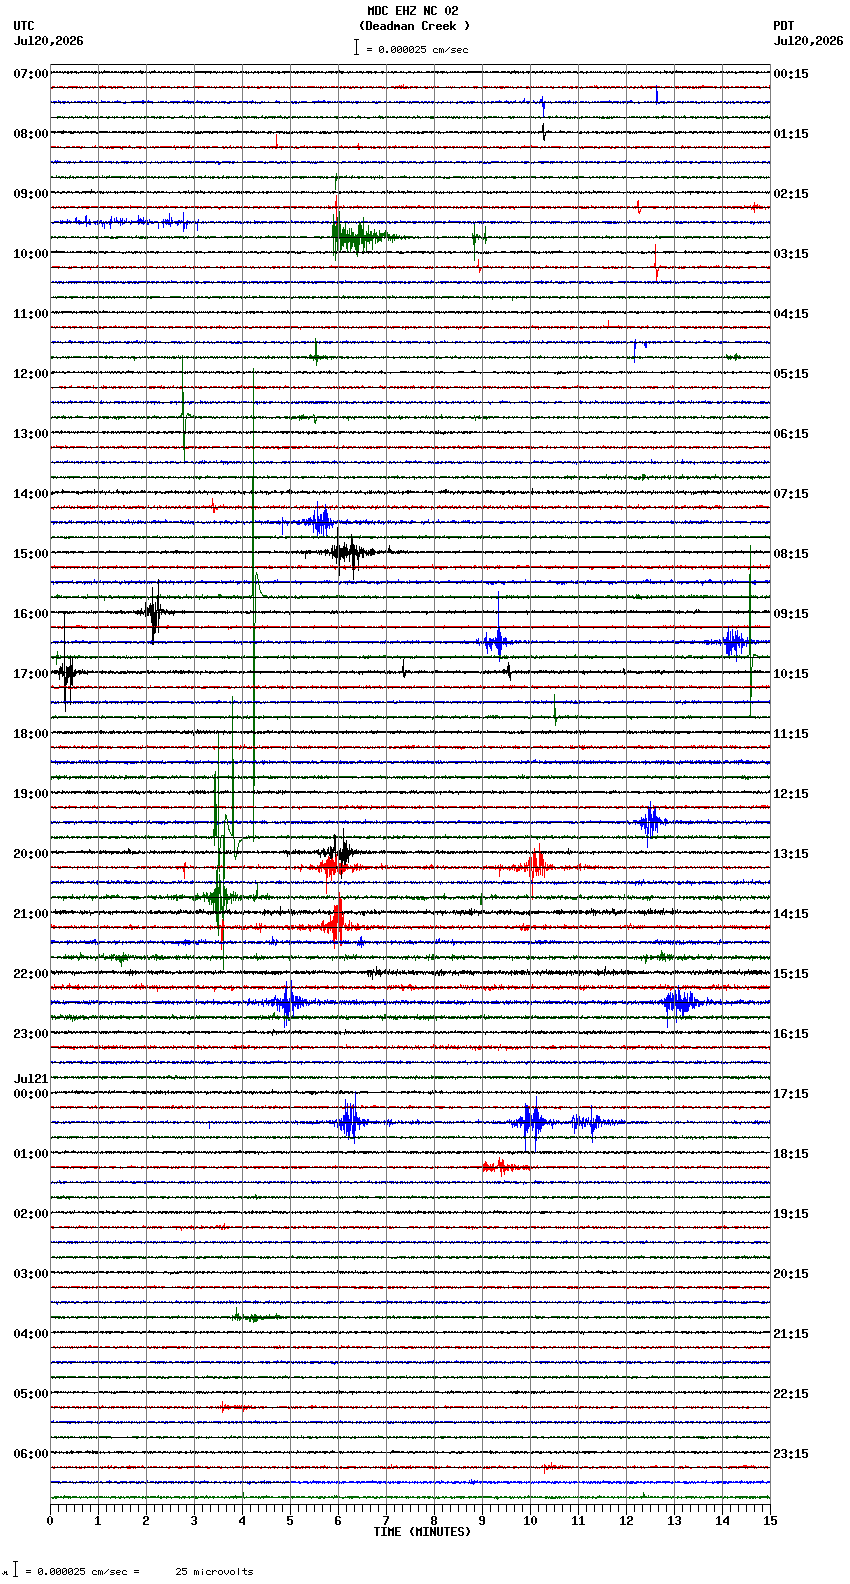Click the "15" tick on the minutes axis
This screenshot has width=850, height=1584.
pyautogui.click(x=770, y=1521)
